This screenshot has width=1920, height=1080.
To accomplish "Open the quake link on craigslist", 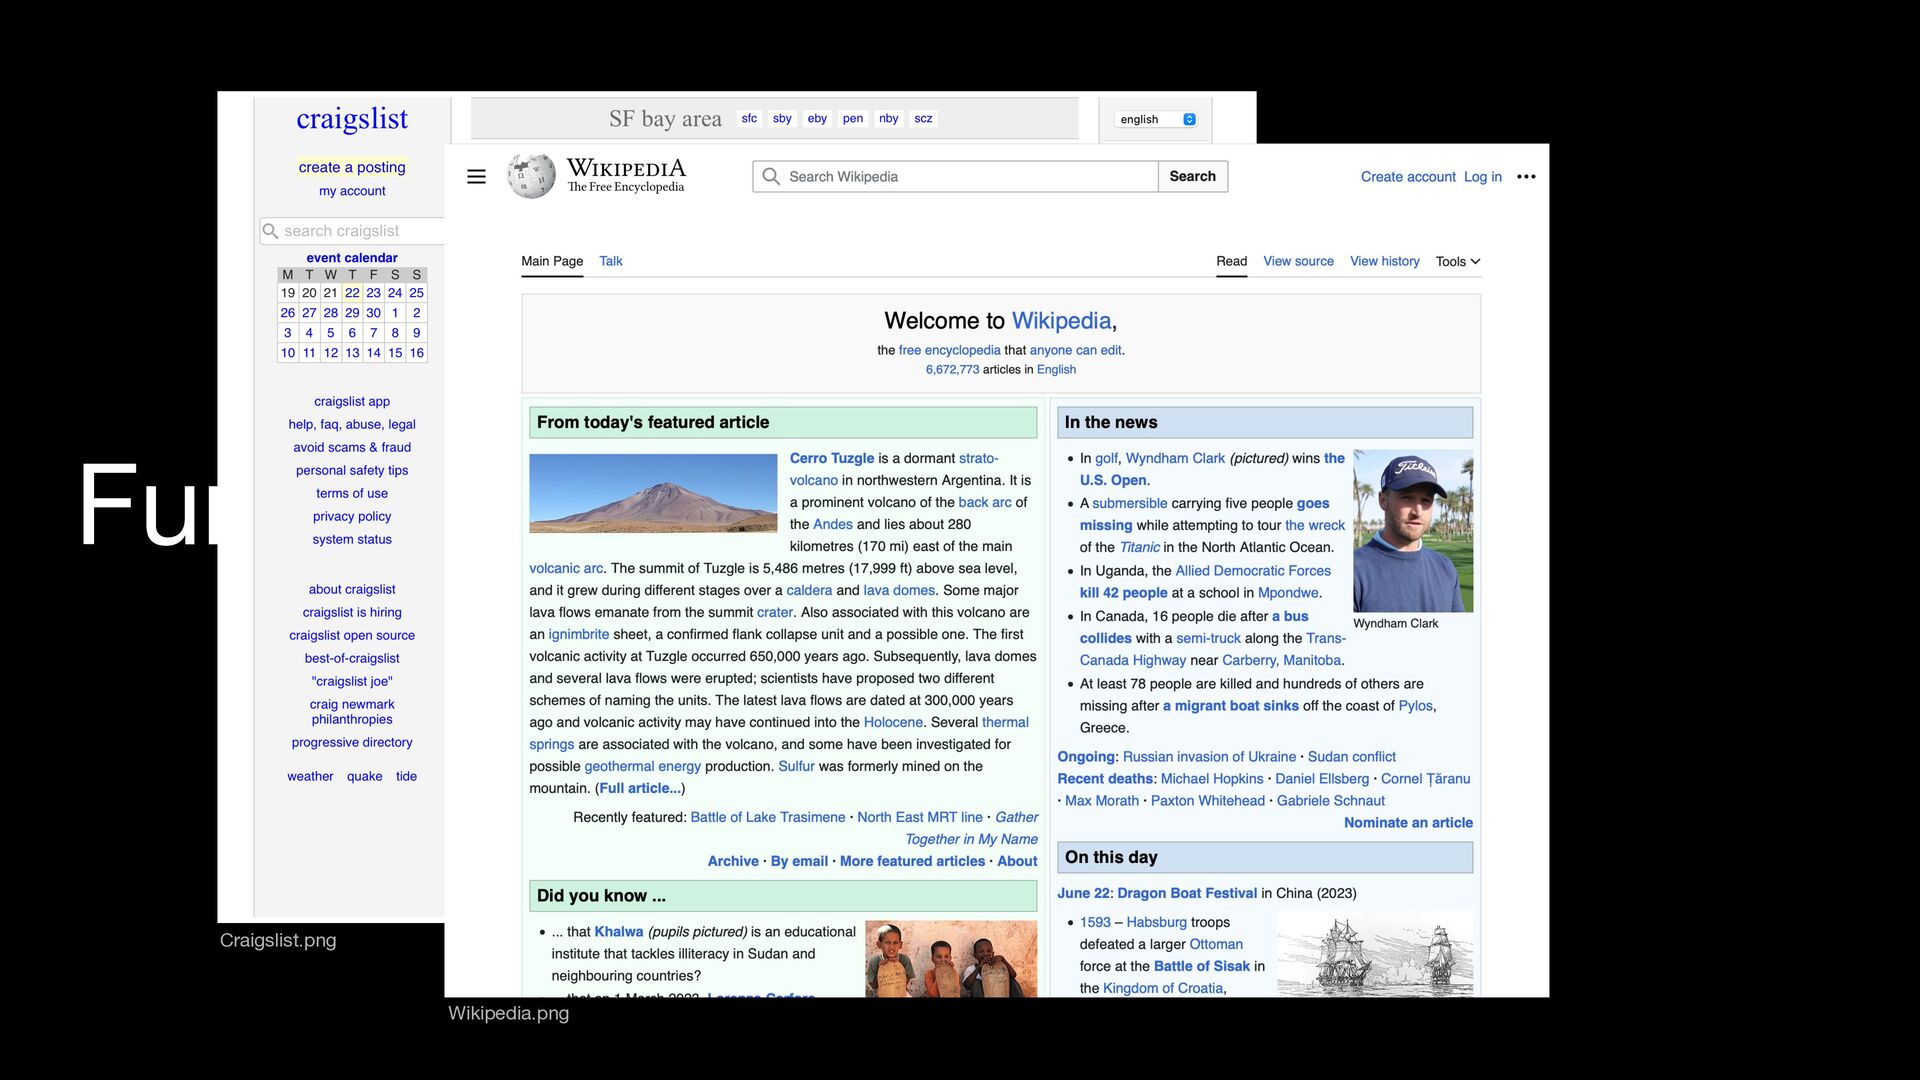I will pyautogui.click(x=364, y=776).
